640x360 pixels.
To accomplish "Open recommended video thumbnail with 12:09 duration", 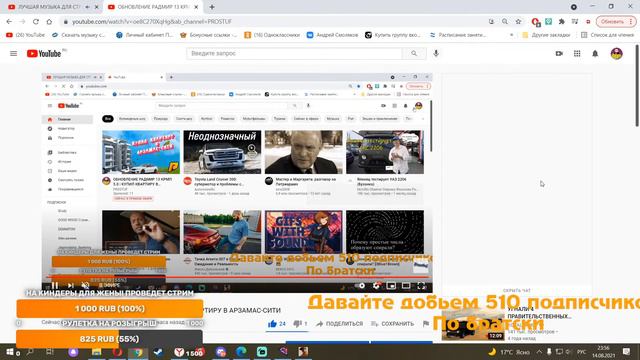I will 473,325.
